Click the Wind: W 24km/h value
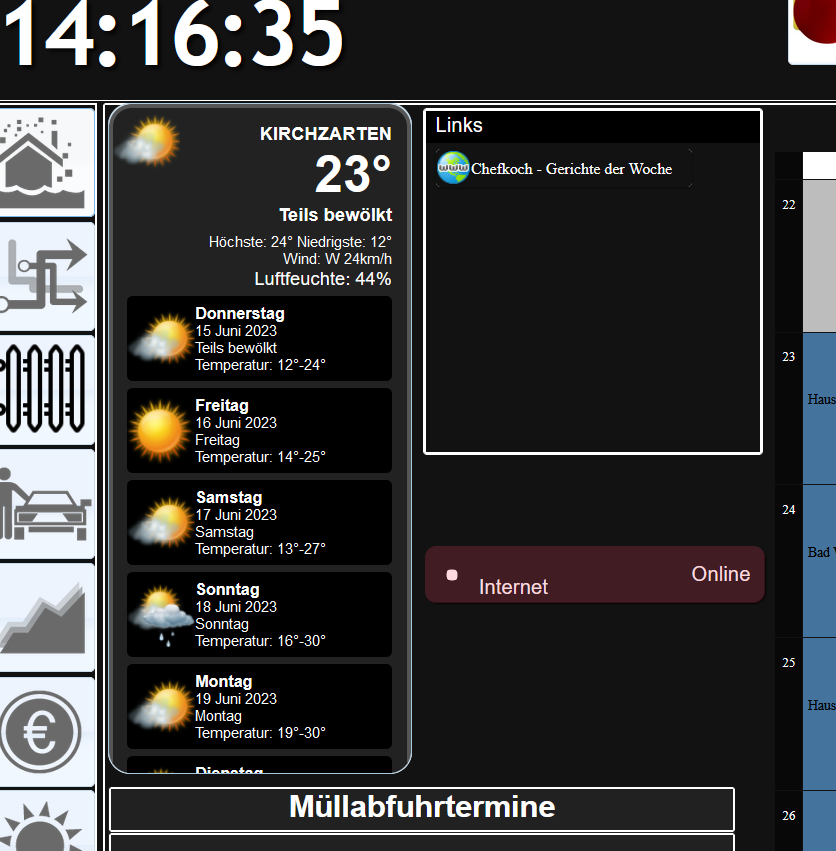836x851 pixels. 337,259
